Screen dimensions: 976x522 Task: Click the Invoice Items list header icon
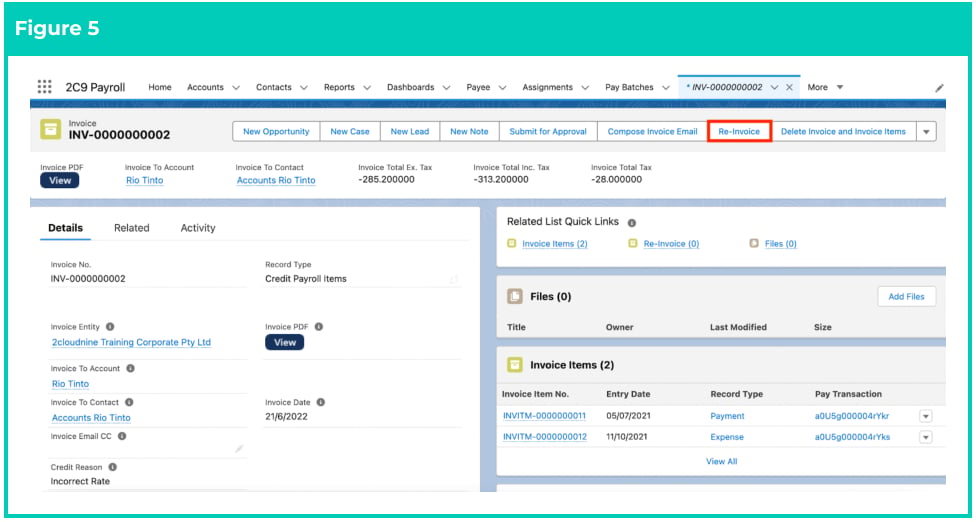(514, 365)
